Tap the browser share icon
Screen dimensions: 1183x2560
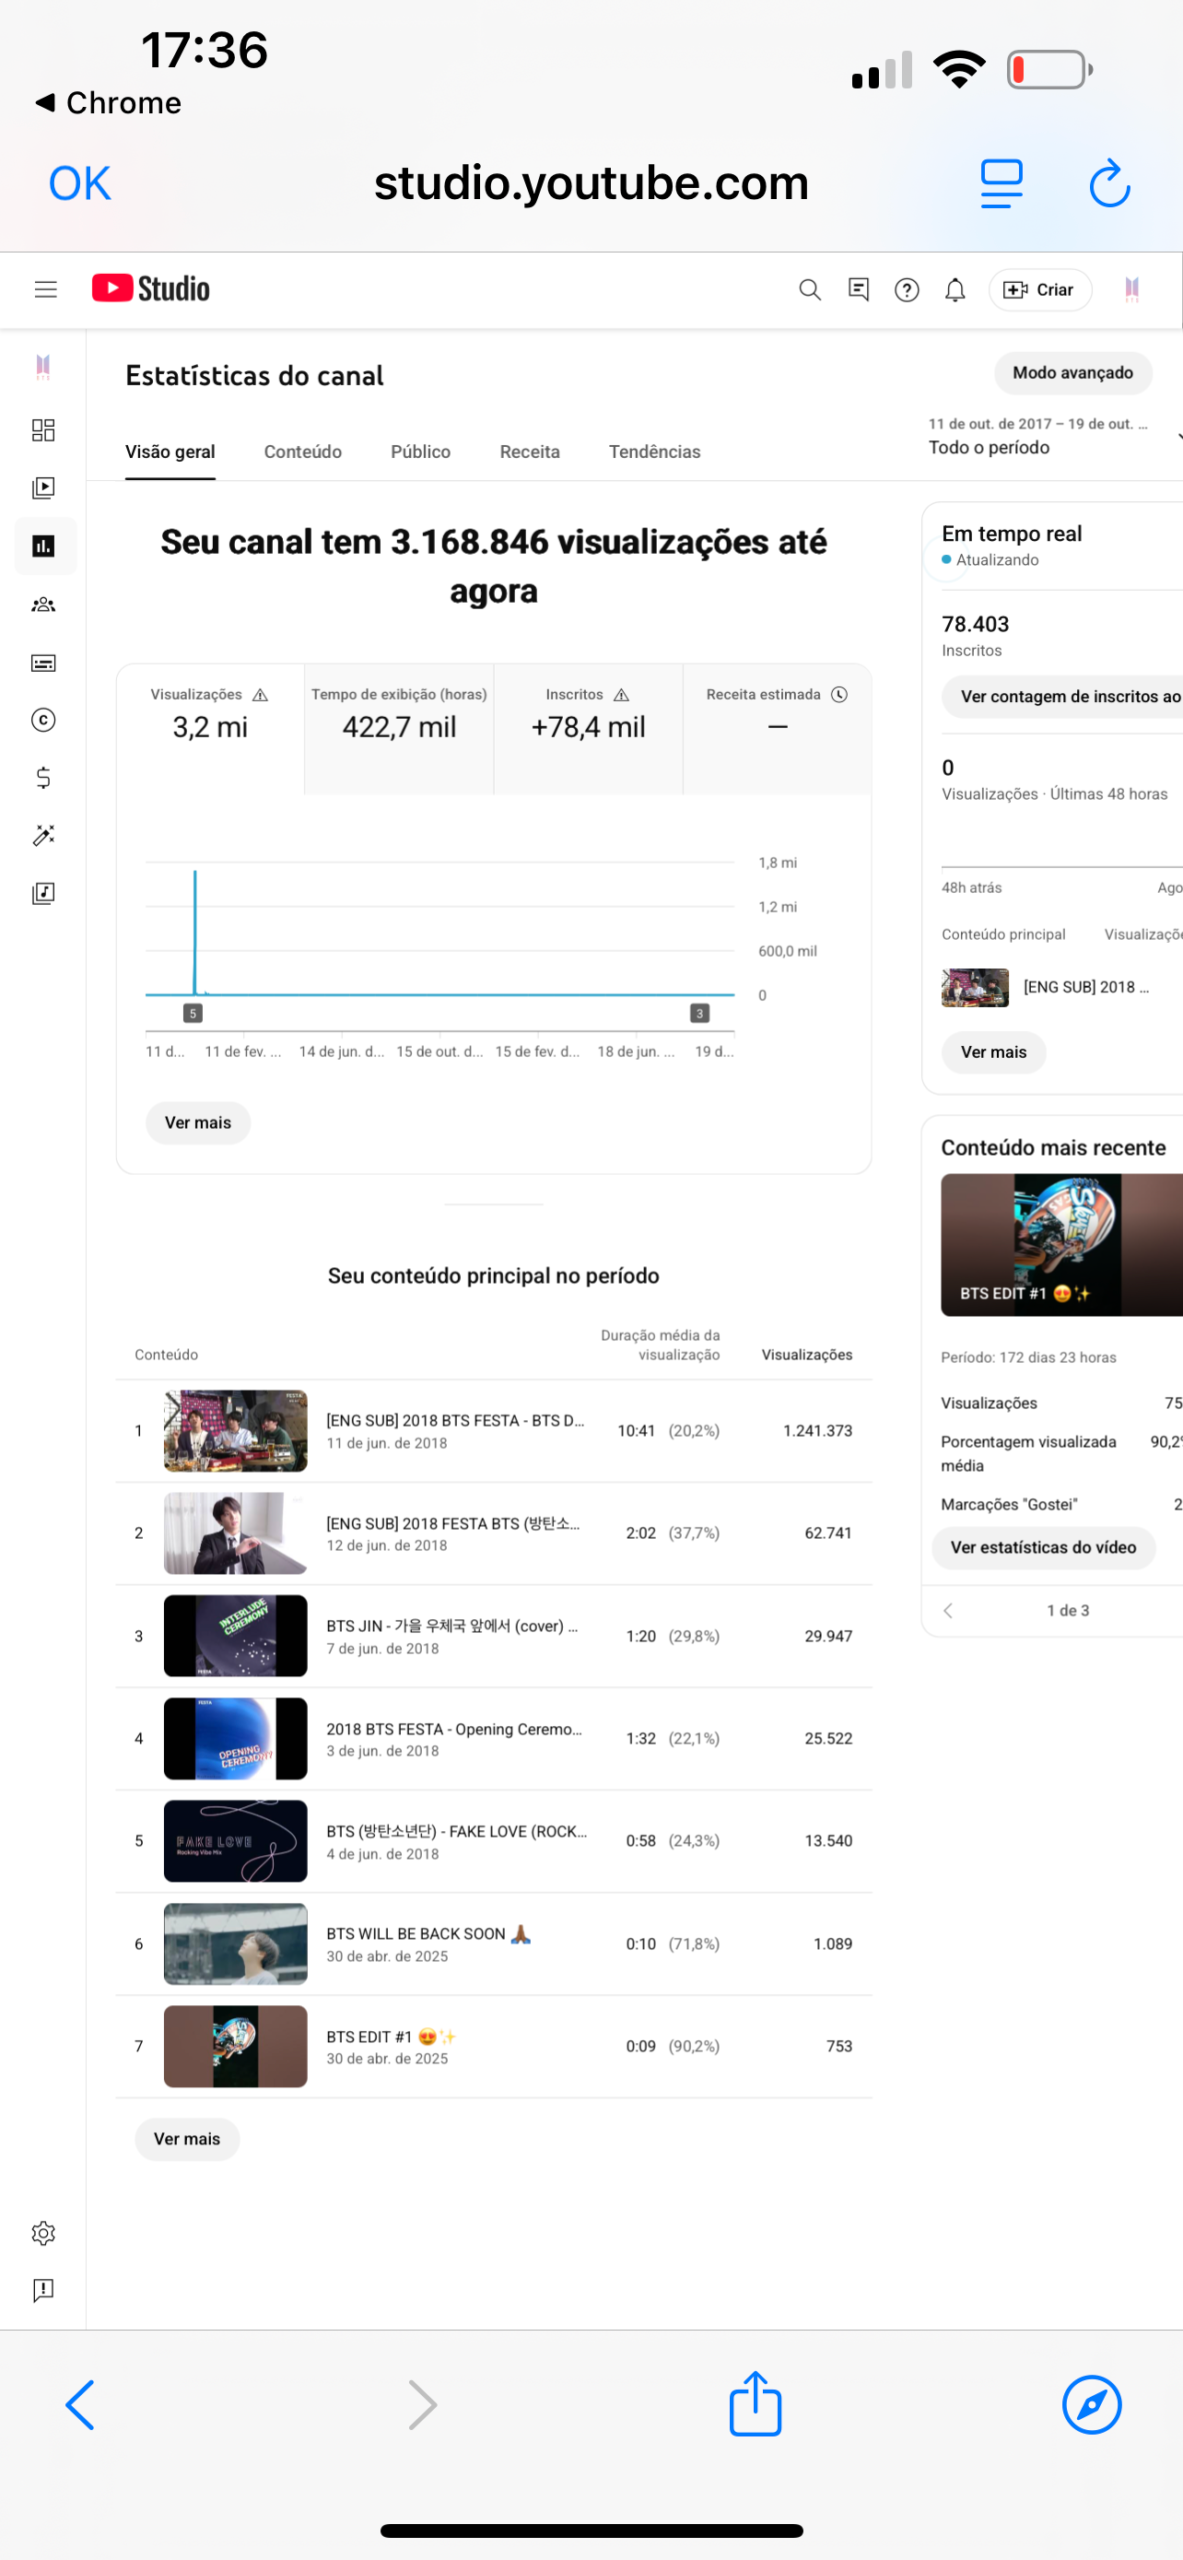tap(755, 2403)
